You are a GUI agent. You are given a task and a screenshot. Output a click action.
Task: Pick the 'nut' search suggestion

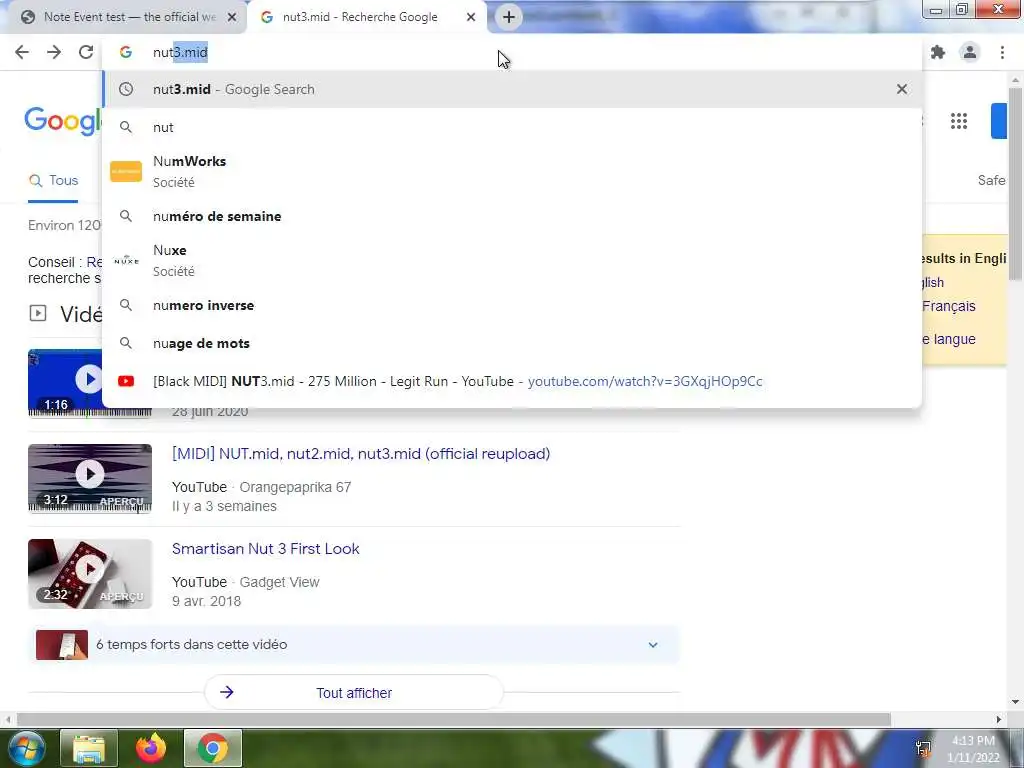512,127
